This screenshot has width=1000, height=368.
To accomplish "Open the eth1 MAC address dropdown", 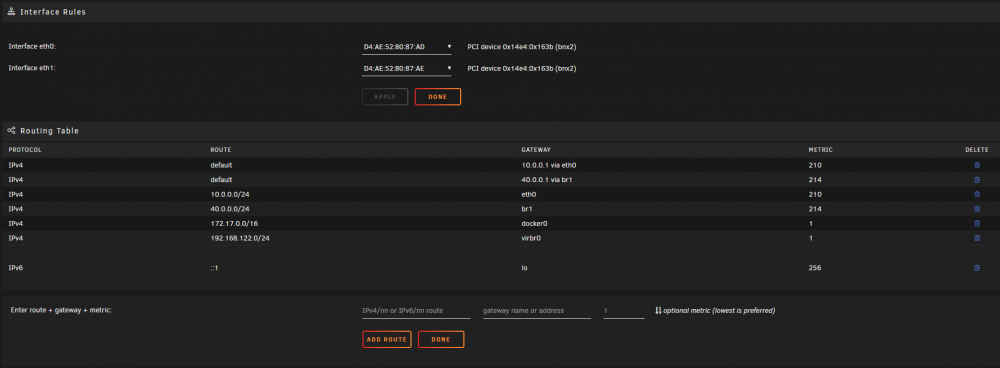I will click(x=406, y=68).
